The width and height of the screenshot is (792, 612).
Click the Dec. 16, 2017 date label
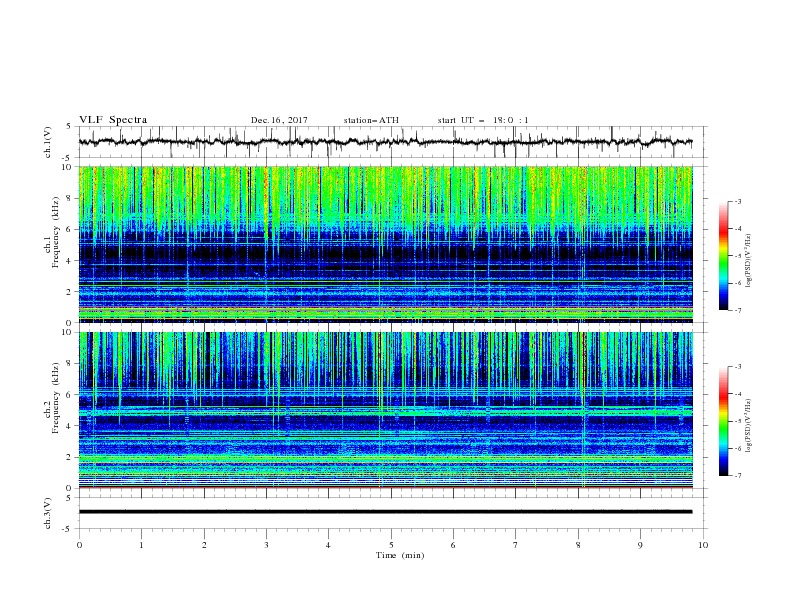pos(279,120)
